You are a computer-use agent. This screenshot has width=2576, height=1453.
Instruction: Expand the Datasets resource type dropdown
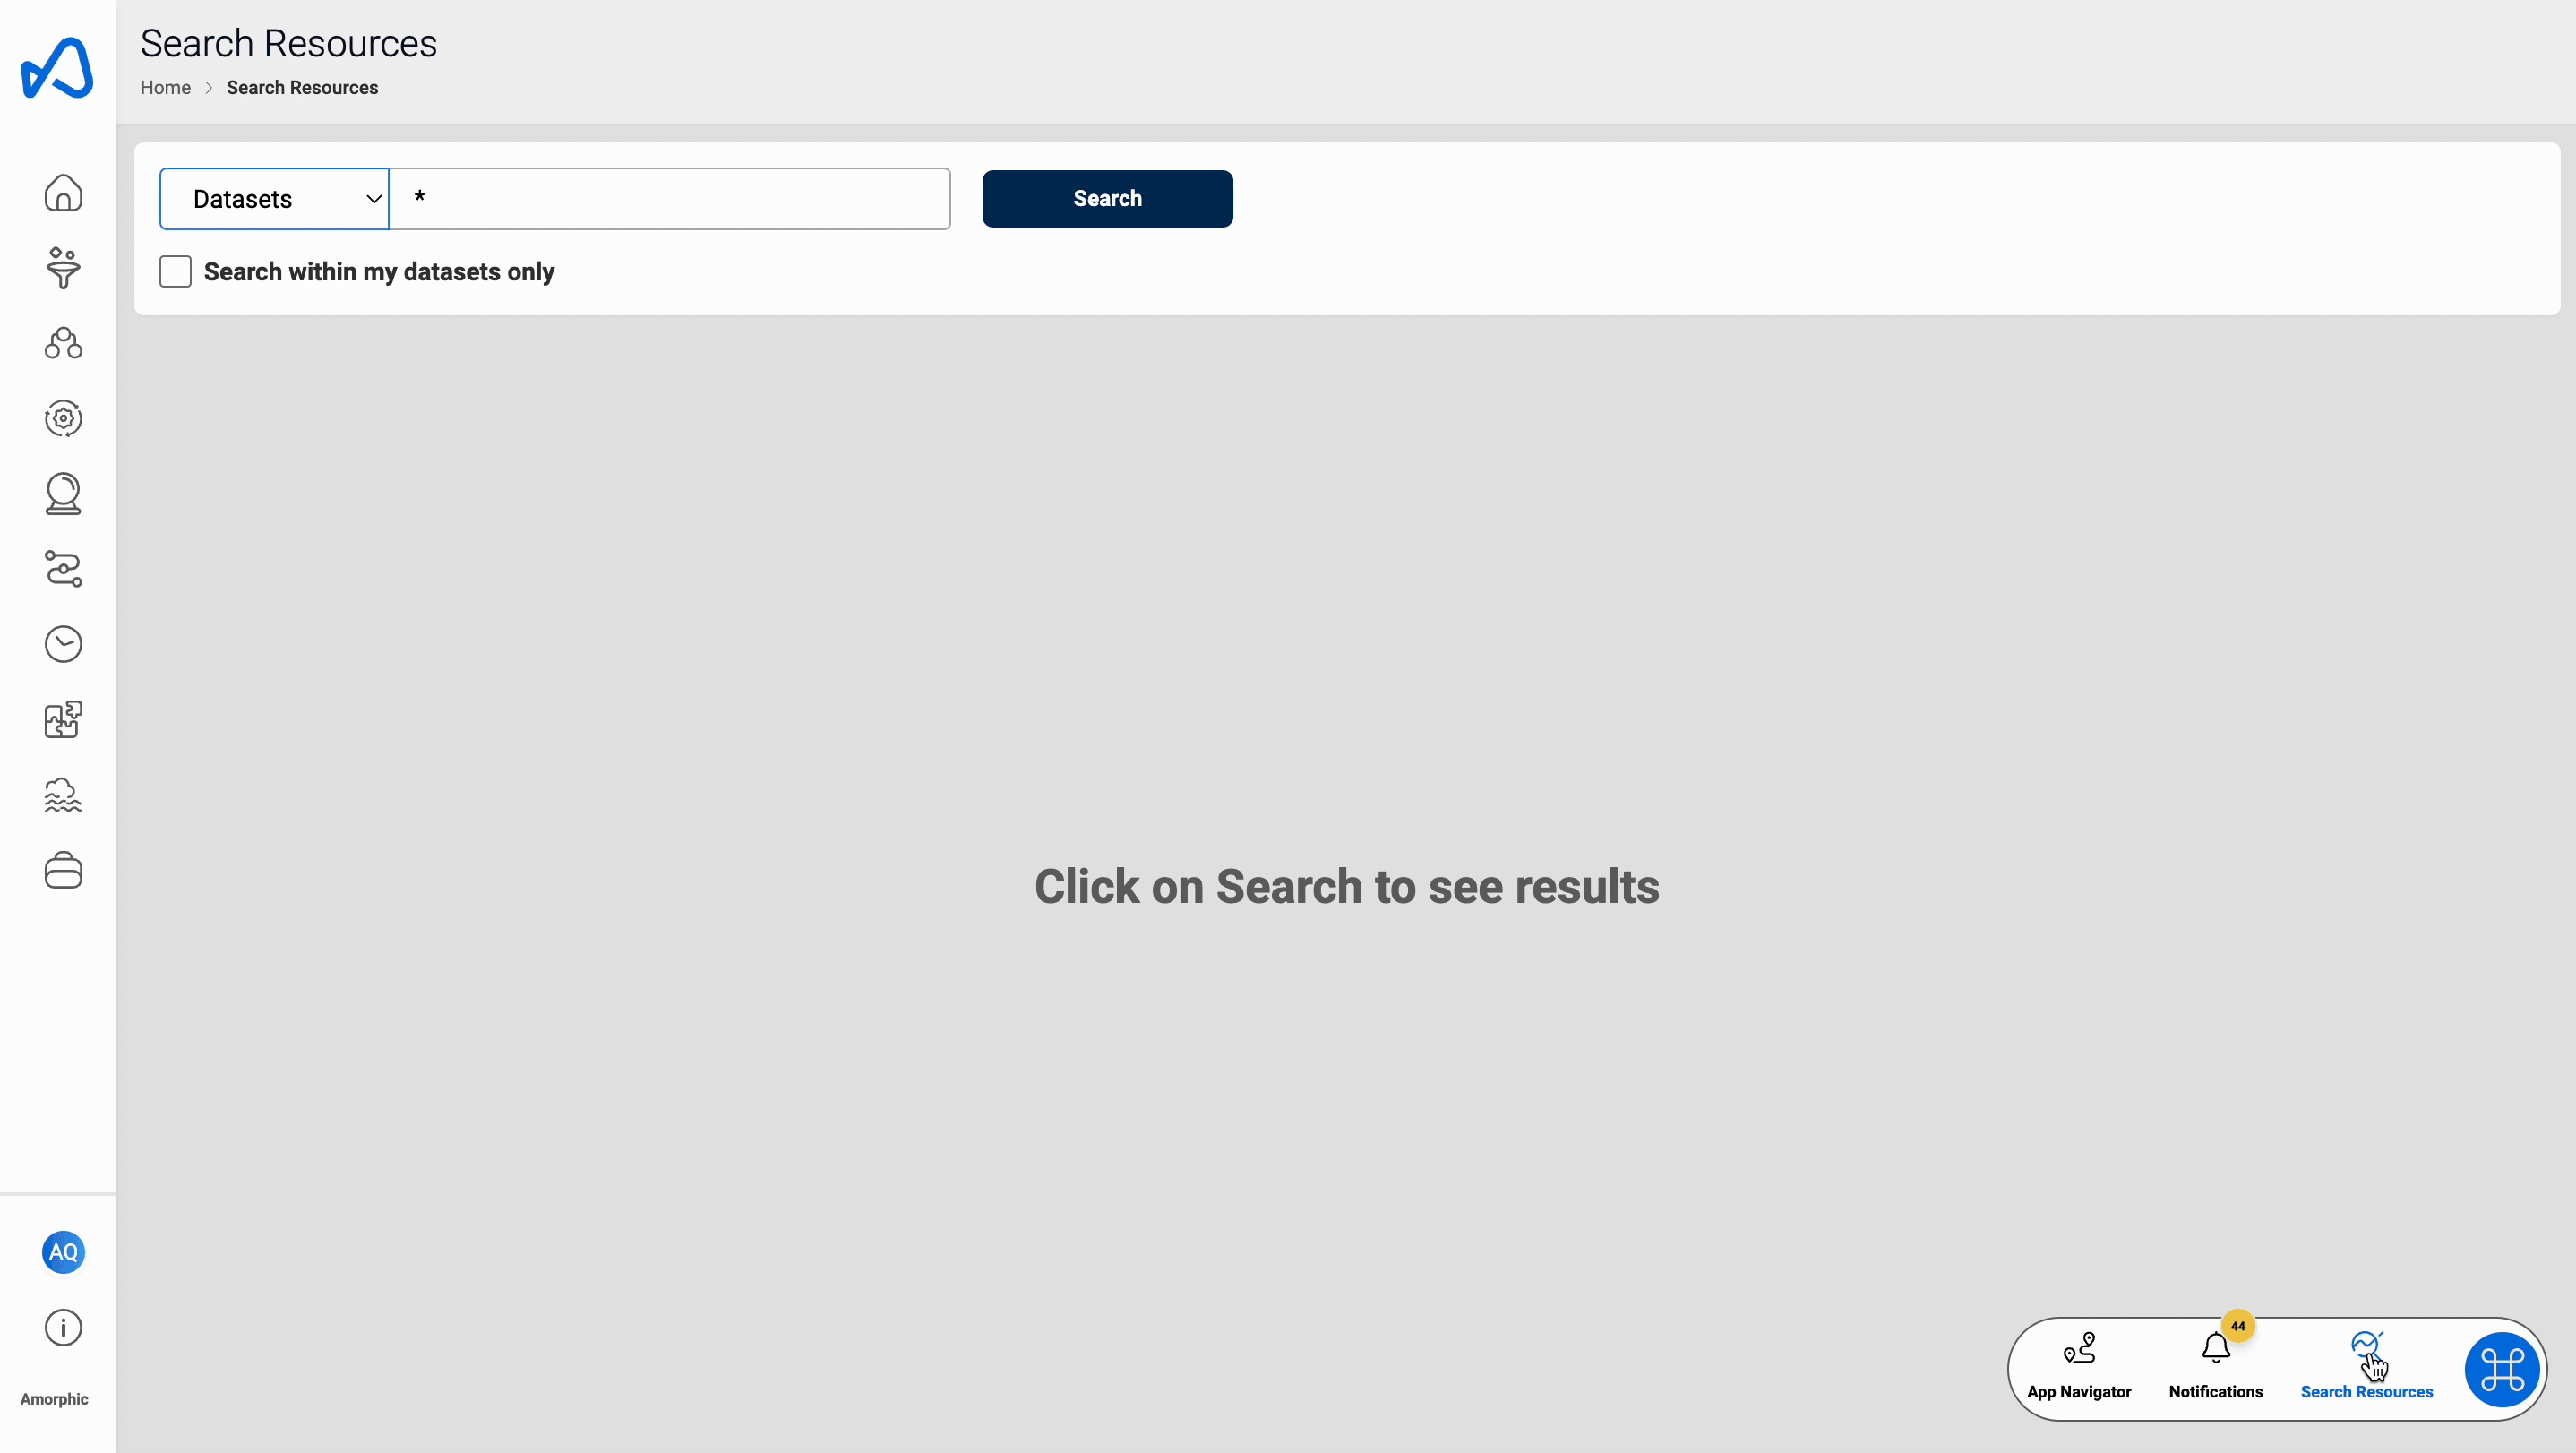tap(274, 198)
